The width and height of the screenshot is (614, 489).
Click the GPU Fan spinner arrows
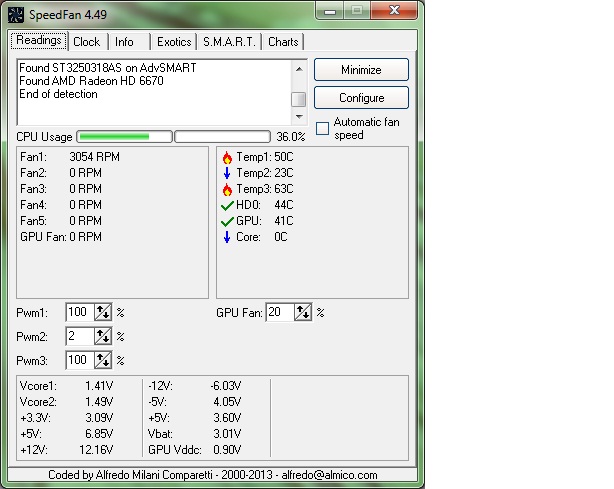(x=303, y=312)
